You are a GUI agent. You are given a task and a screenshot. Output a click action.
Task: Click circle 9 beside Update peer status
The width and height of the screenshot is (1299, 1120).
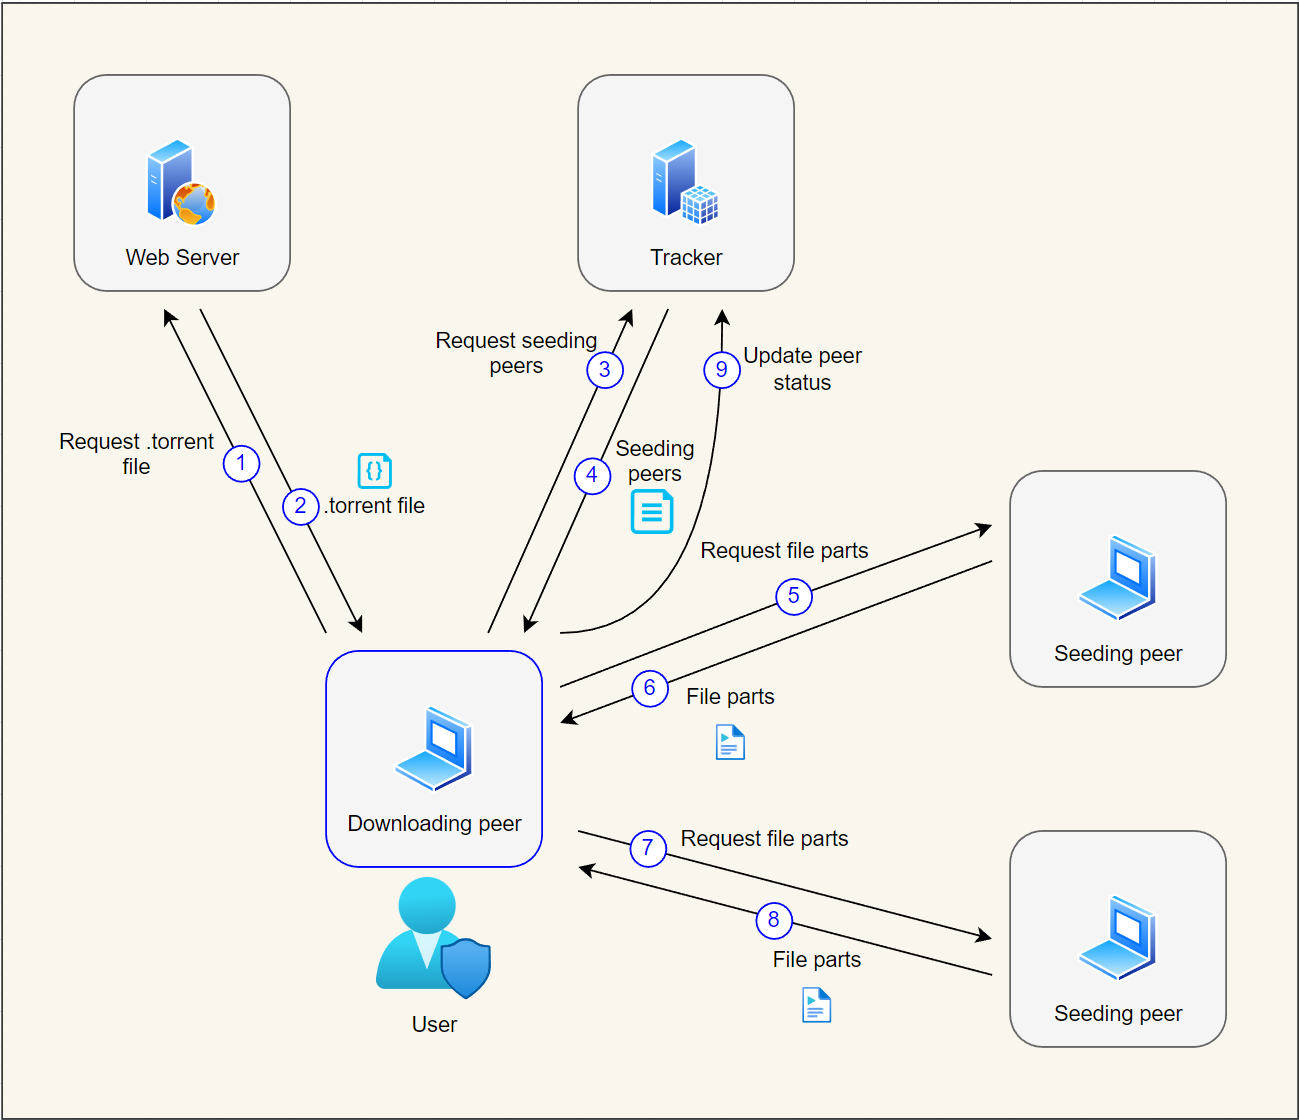[721, 370]
